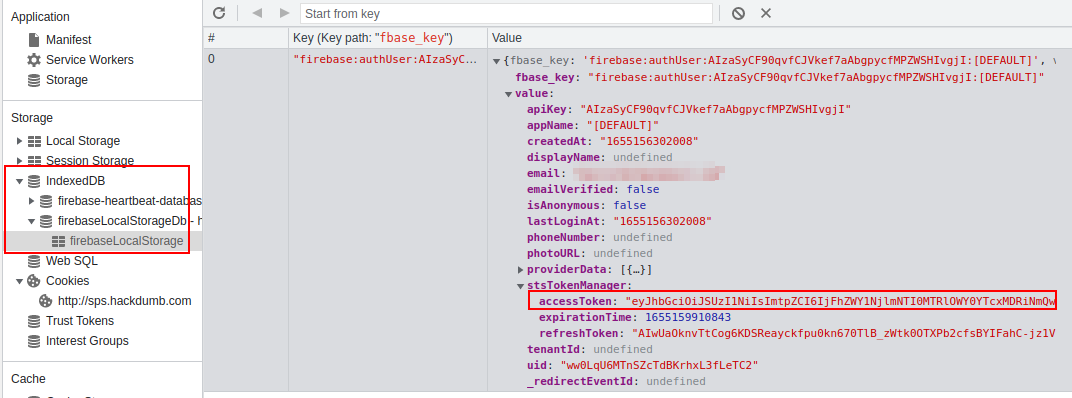Click the Service Workers gear icon
Viewport: 1072px width, 398px height.
(x=34, y=59)
